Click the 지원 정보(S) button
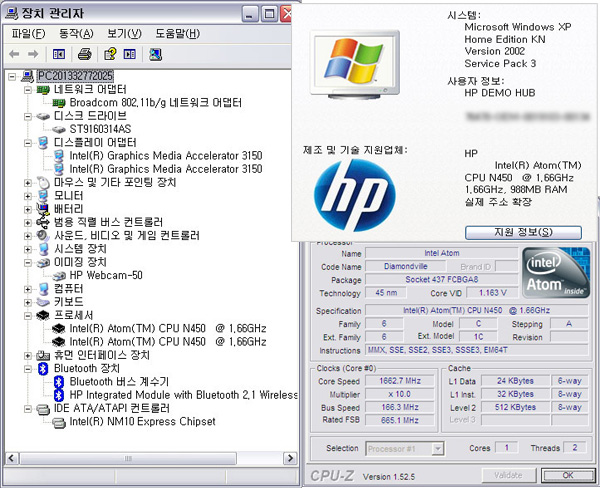This screenshot has width=600, height=491. [523, 232]
